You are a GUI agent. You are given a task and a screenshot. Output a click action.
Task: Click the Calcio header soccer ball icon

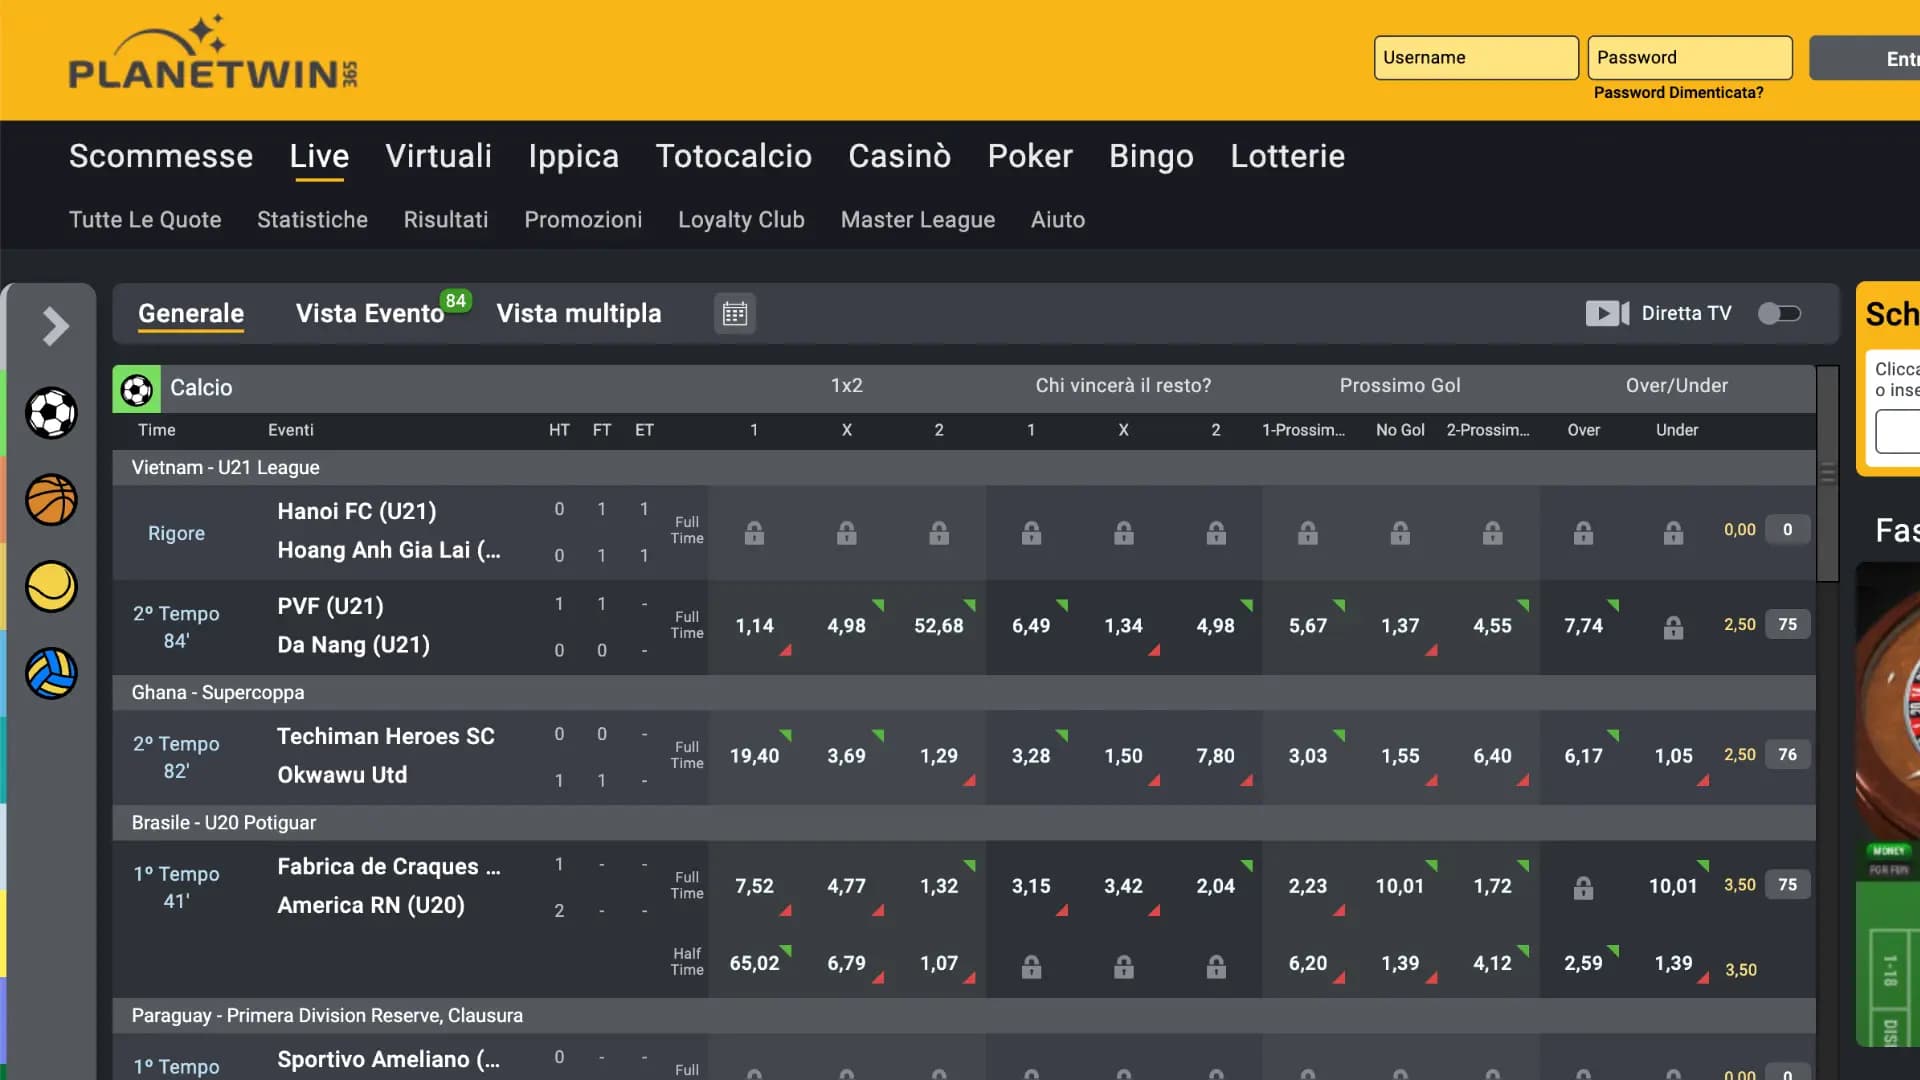(137, 388)
